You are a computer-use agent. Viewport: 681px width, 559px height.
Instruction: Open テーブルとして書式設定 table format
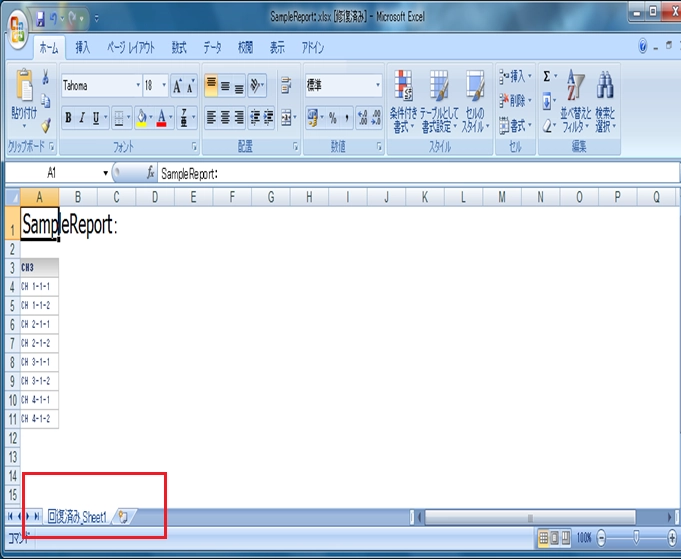point(439,102)
